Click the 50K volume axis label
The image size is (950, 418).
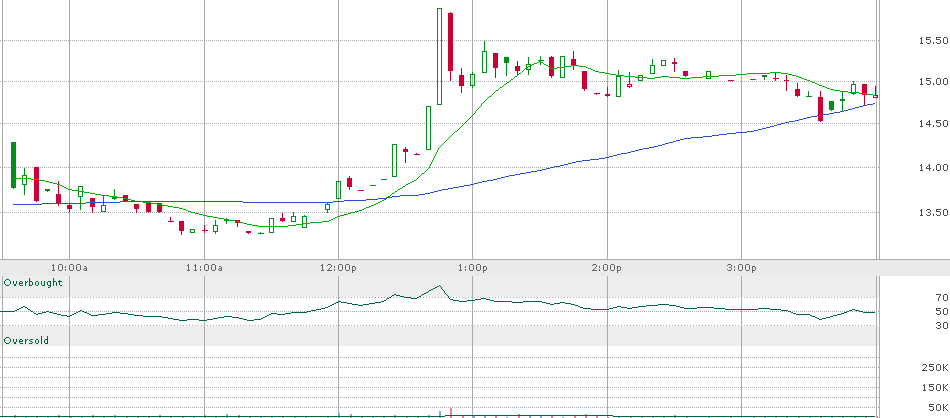(938, 407)
